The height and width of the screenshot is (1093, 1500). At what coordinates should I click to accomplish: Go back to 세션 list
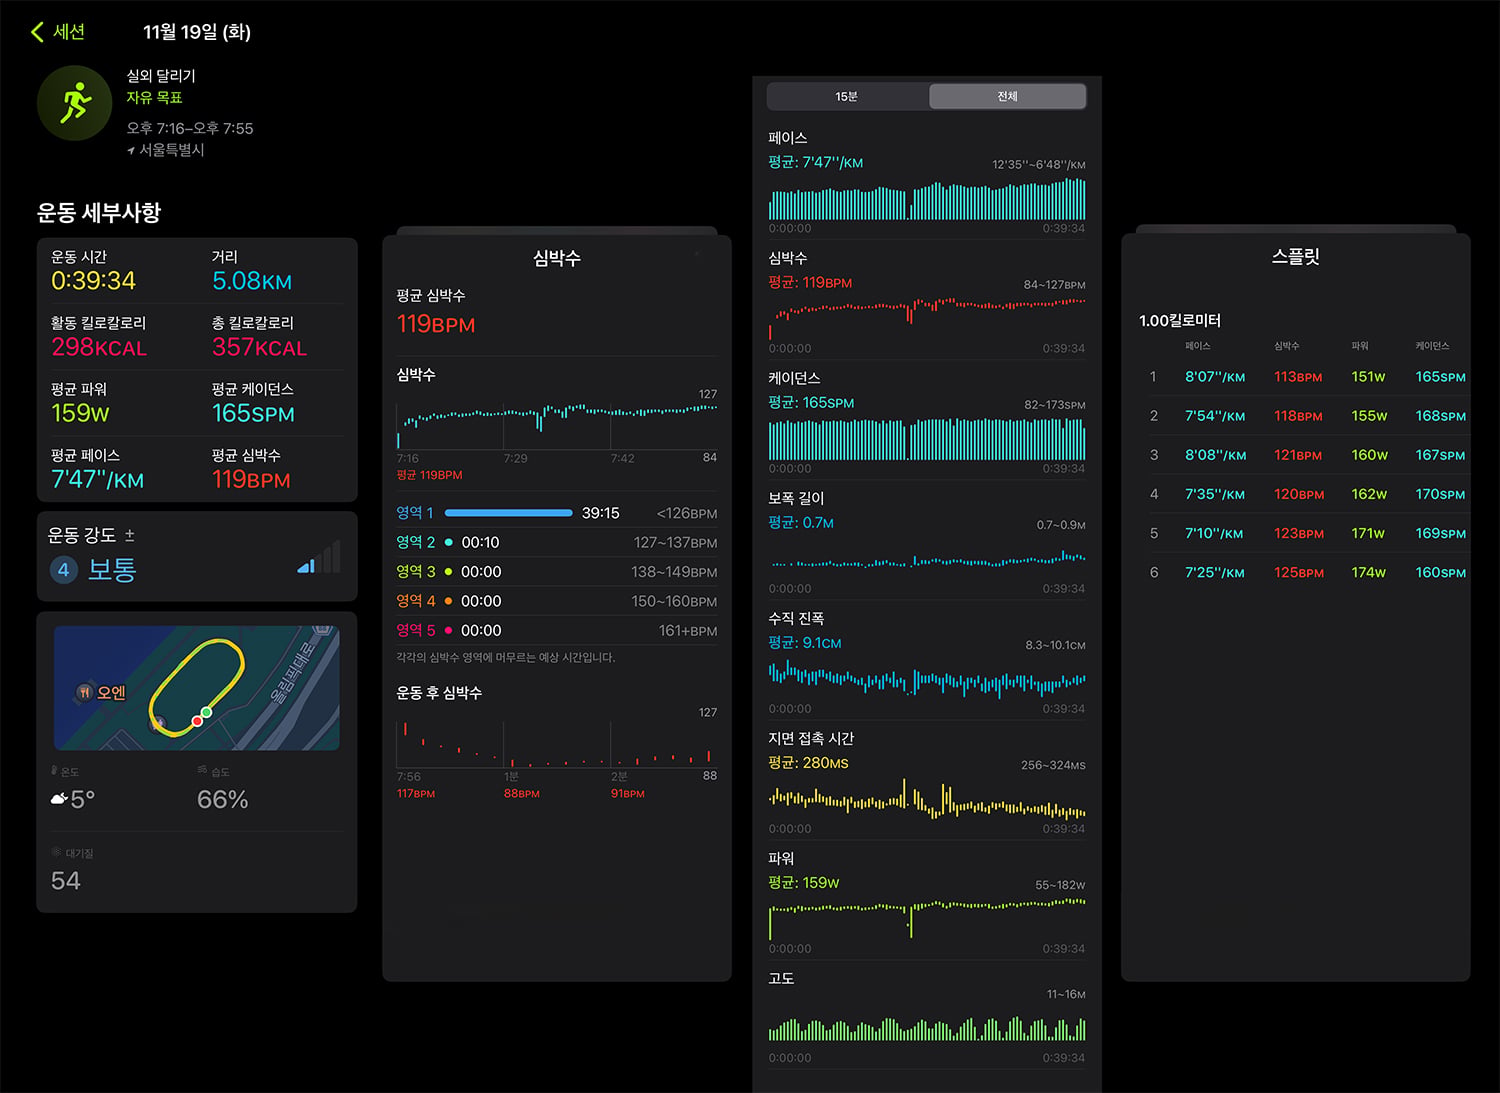click(57, 32)
